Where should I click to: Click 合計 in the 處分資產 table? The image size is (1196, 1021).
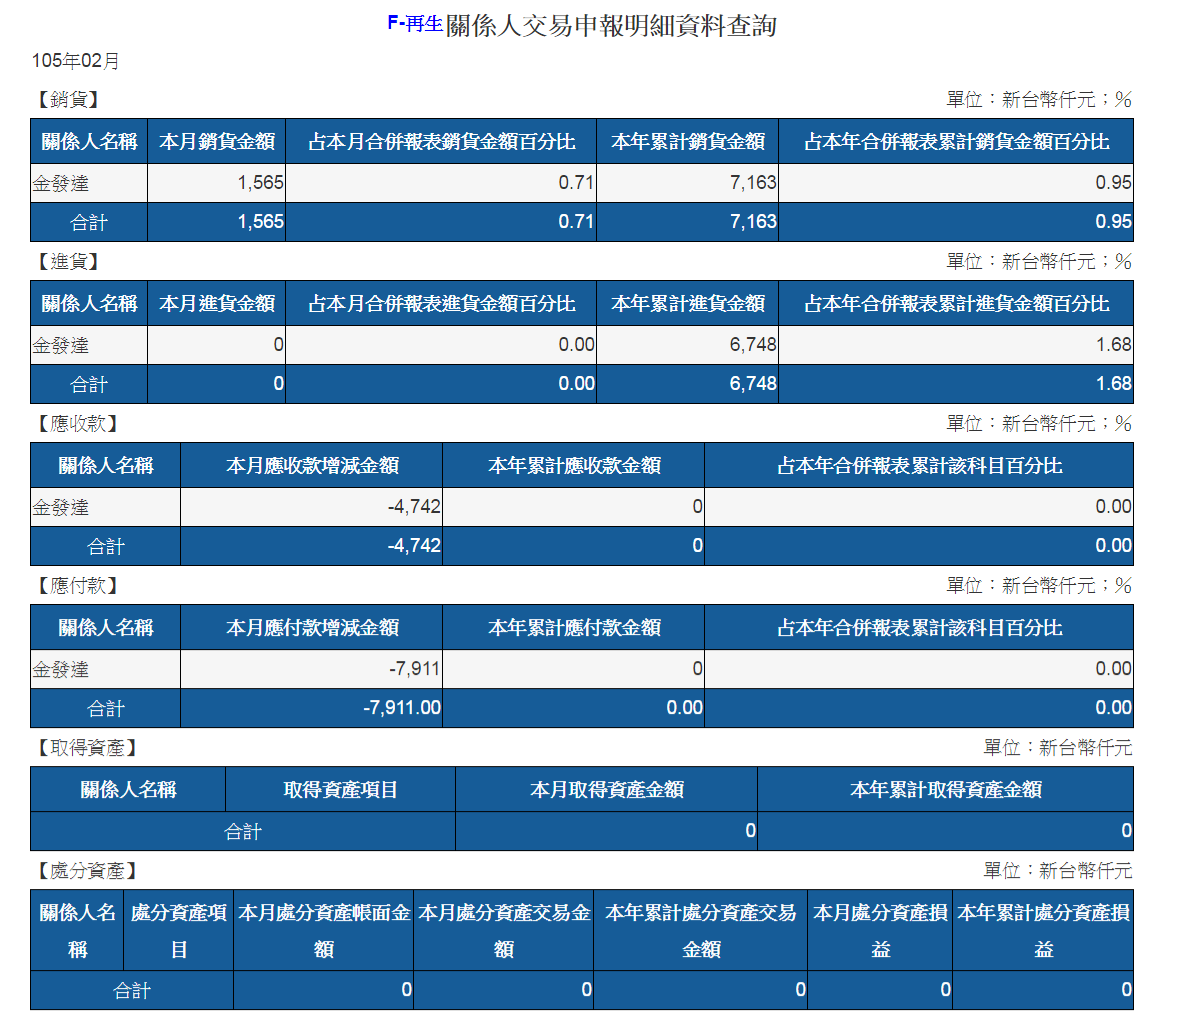point(132,990)
